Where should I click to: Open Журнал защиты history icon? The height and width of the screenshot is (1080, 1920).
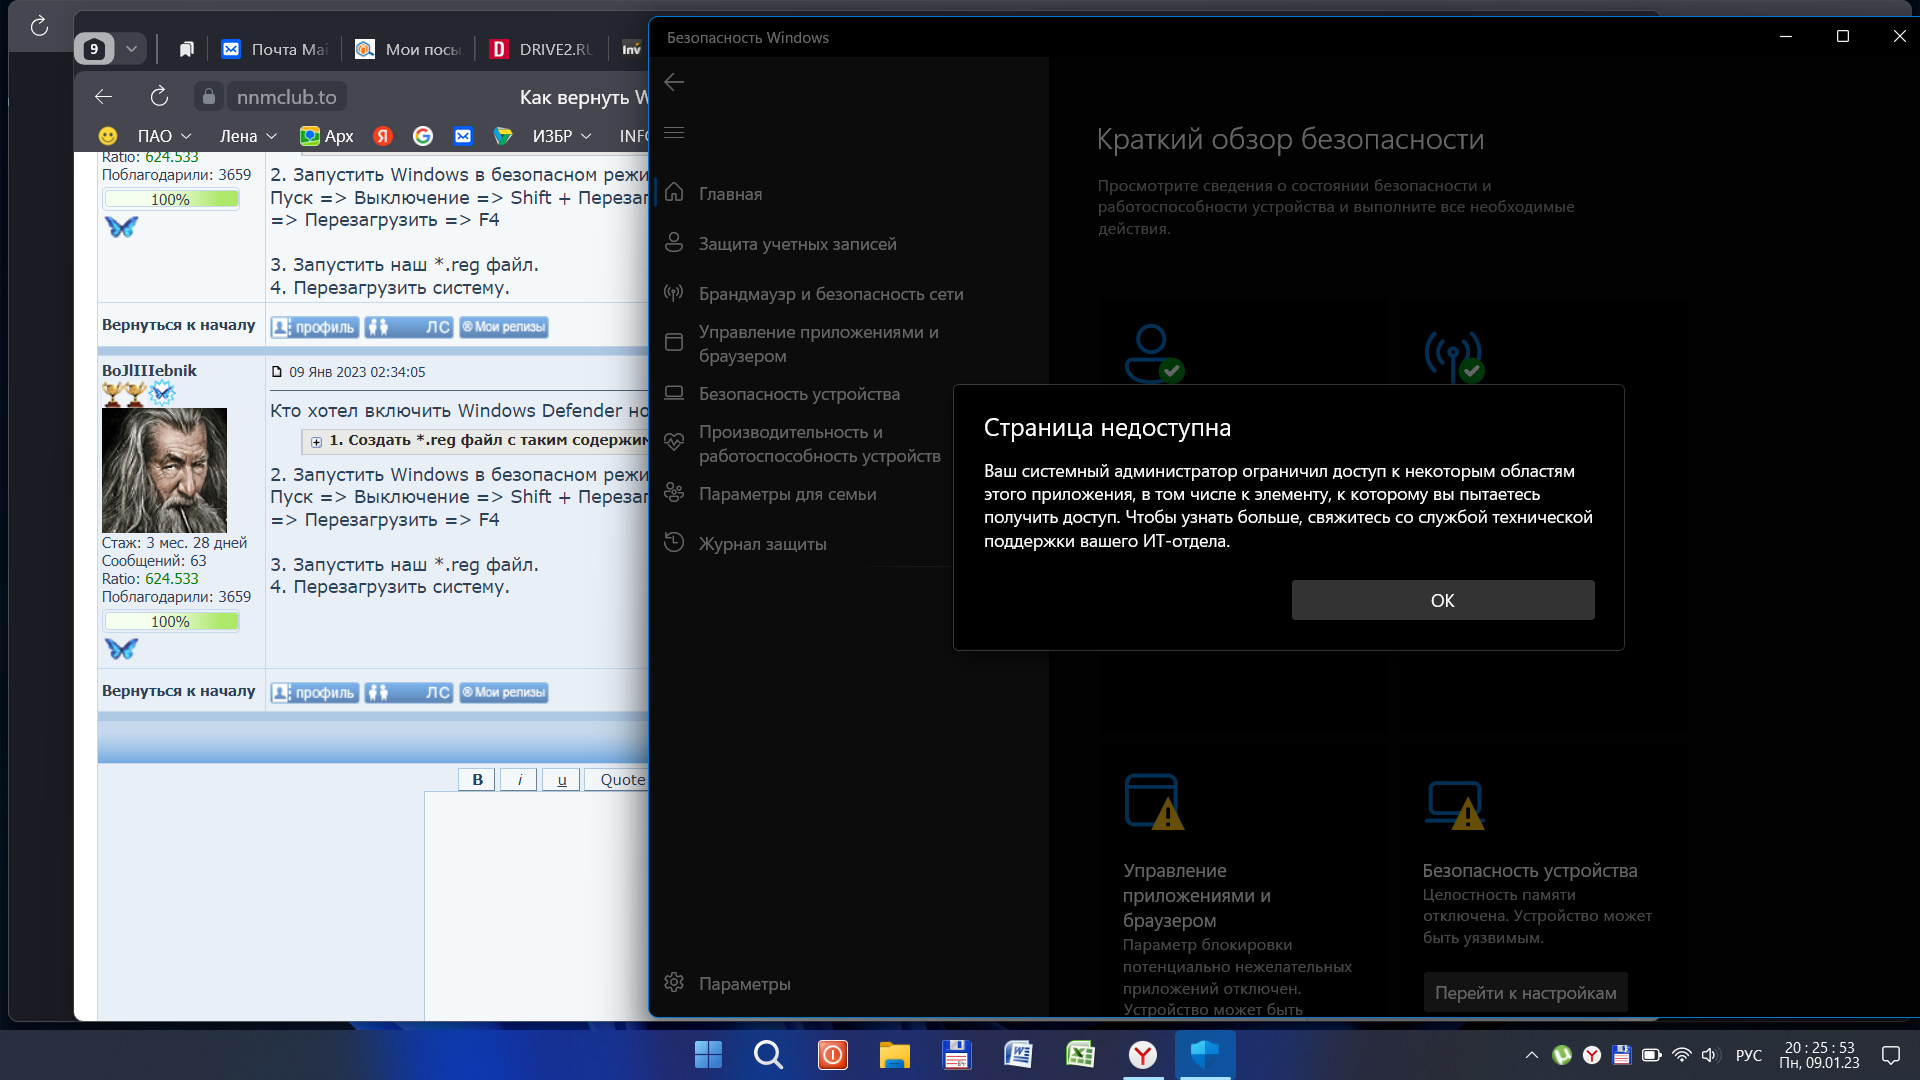coord(675,543)
